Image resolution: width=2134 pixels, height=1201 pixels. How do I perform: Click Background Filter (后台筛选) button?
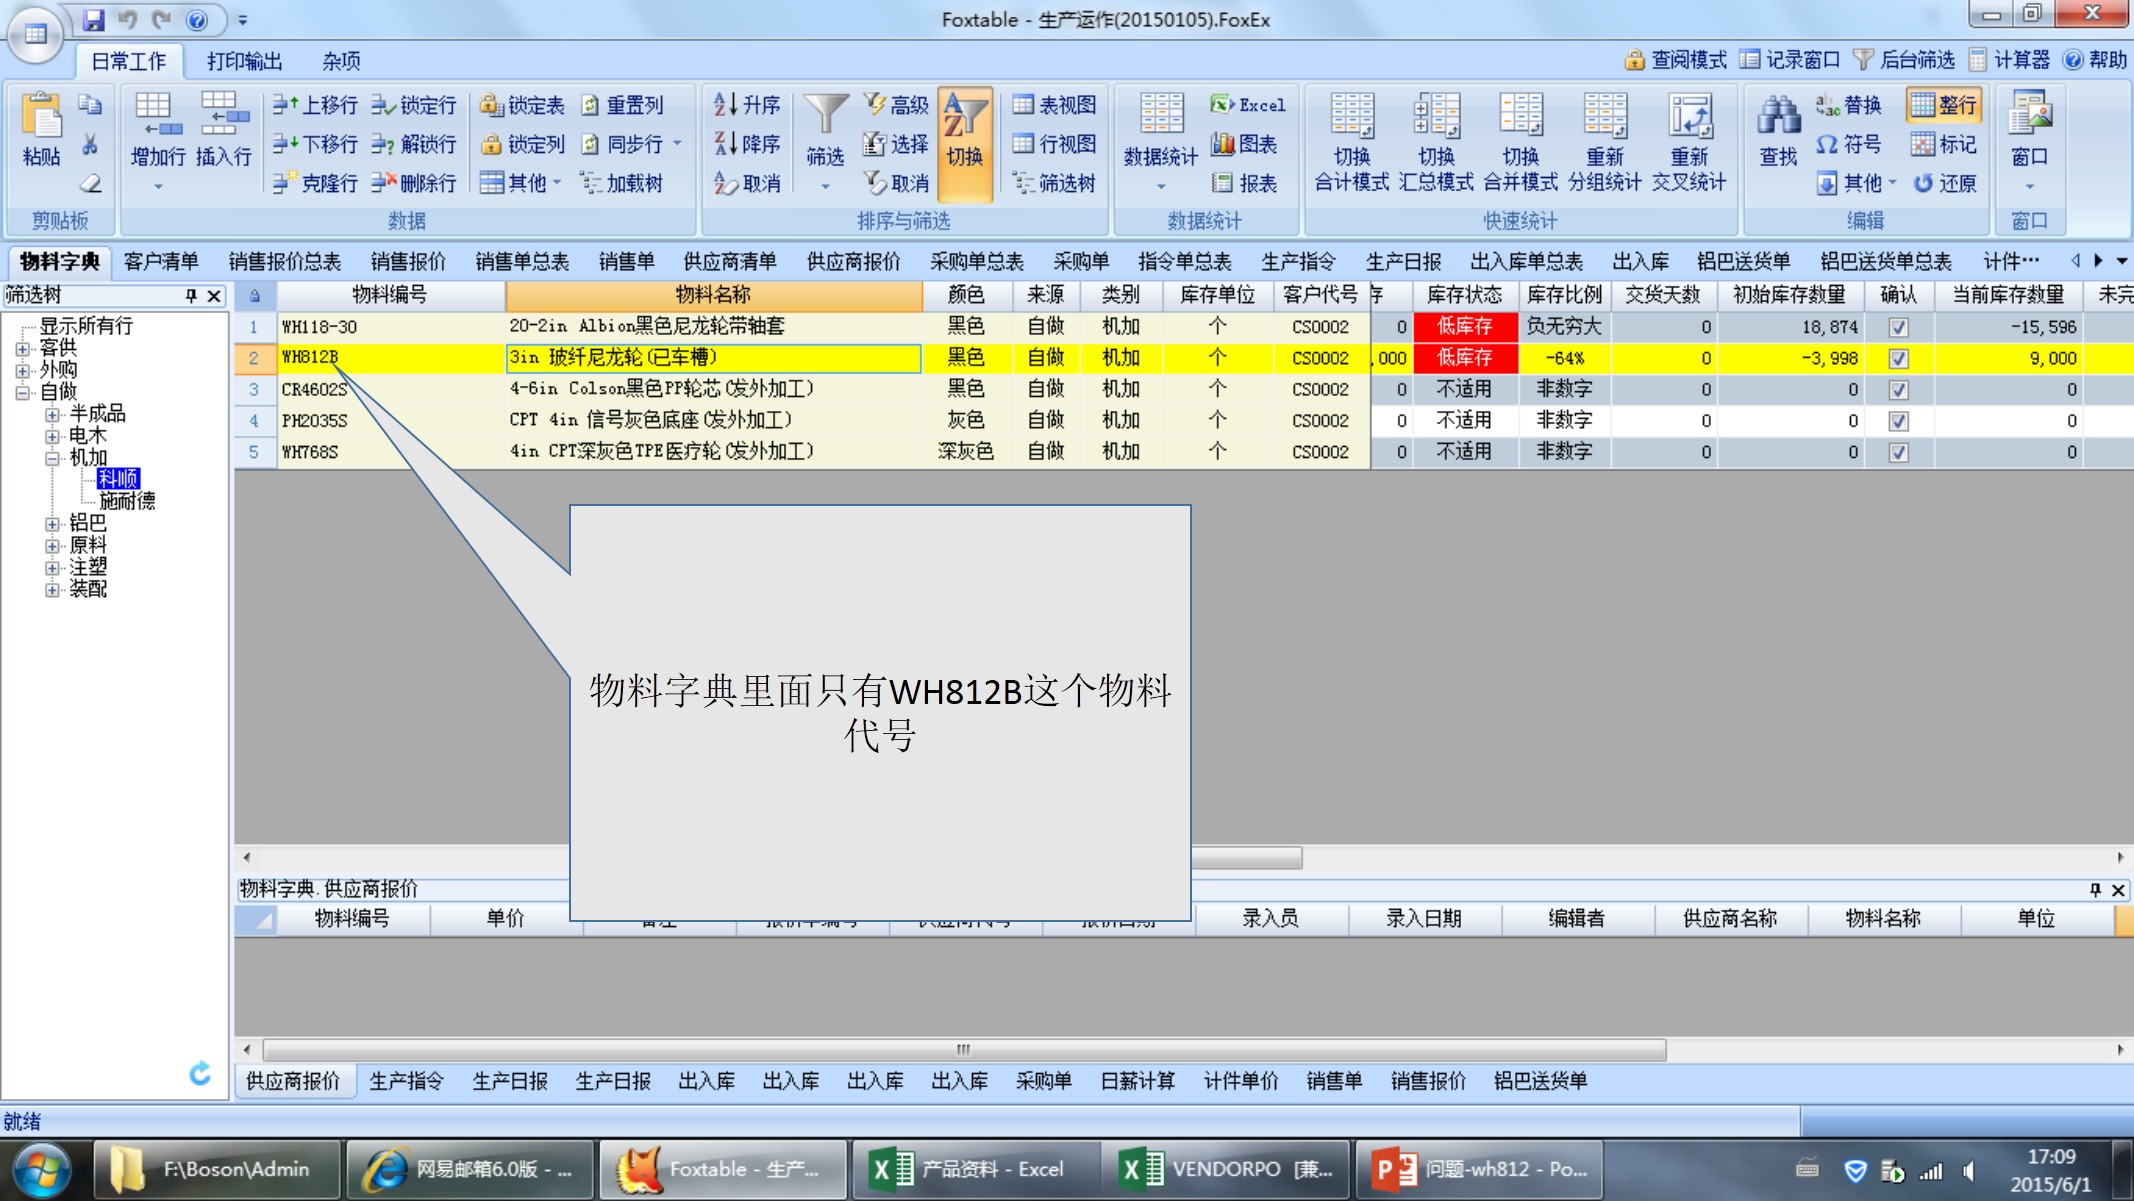point(1904,60)
